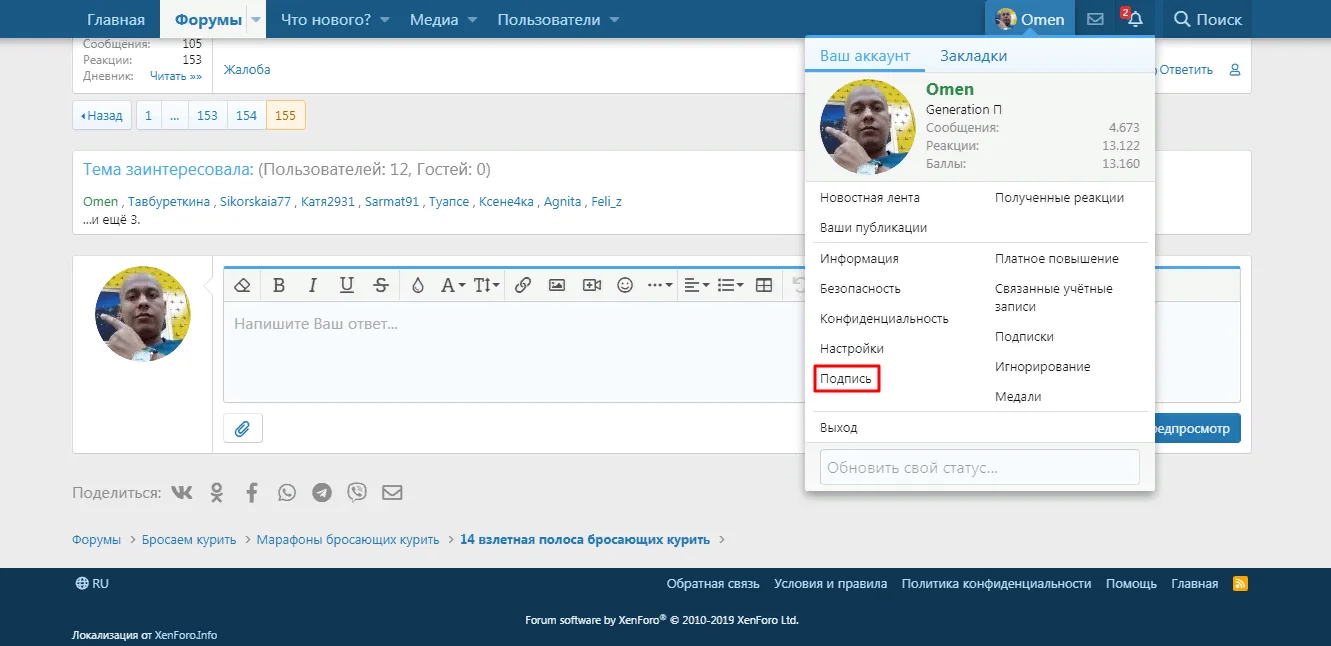Open the text color droplet picker
This screenshot has width=1331, height=646.
(418, 285)
